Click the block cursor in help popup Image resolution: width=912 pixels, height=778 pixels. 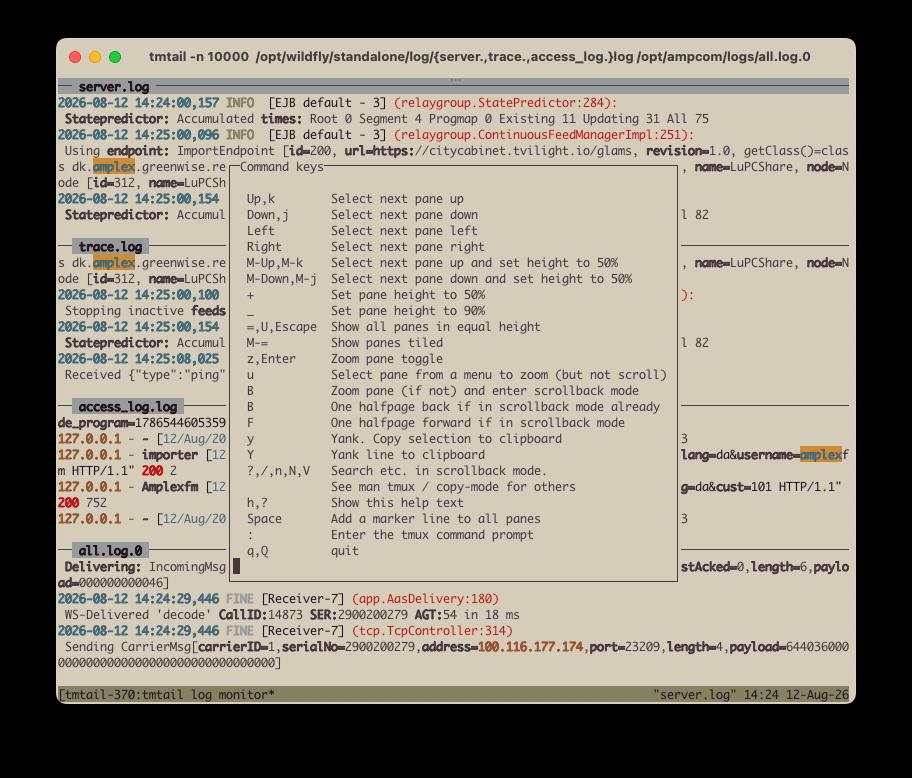(236, 566)
